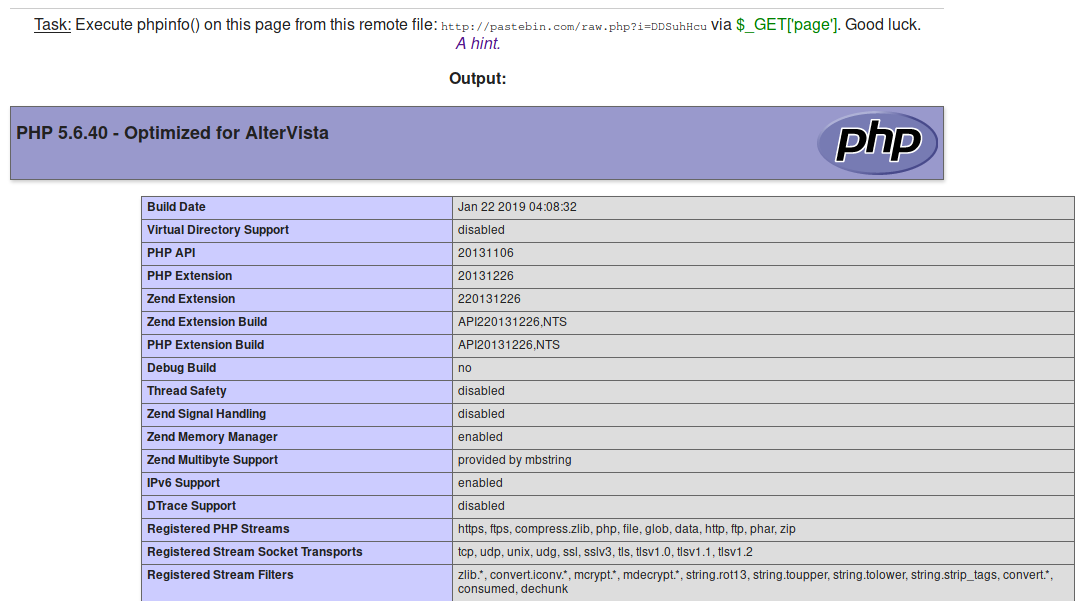
Task: Click the $_GET['page'] green text
Action: pos(786,25)
